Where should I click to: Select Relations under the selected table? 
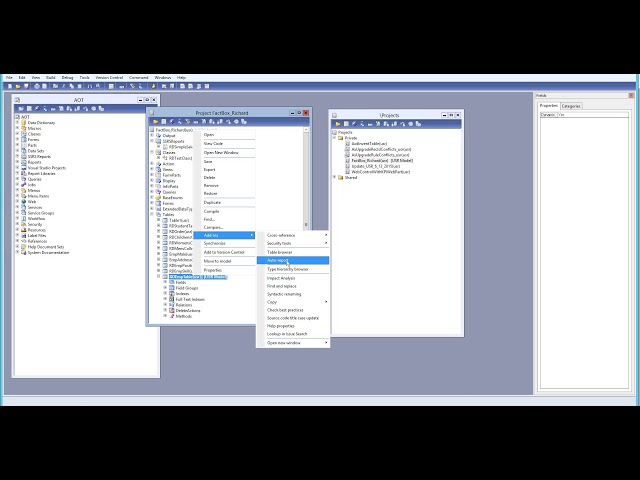pos(184,305)
